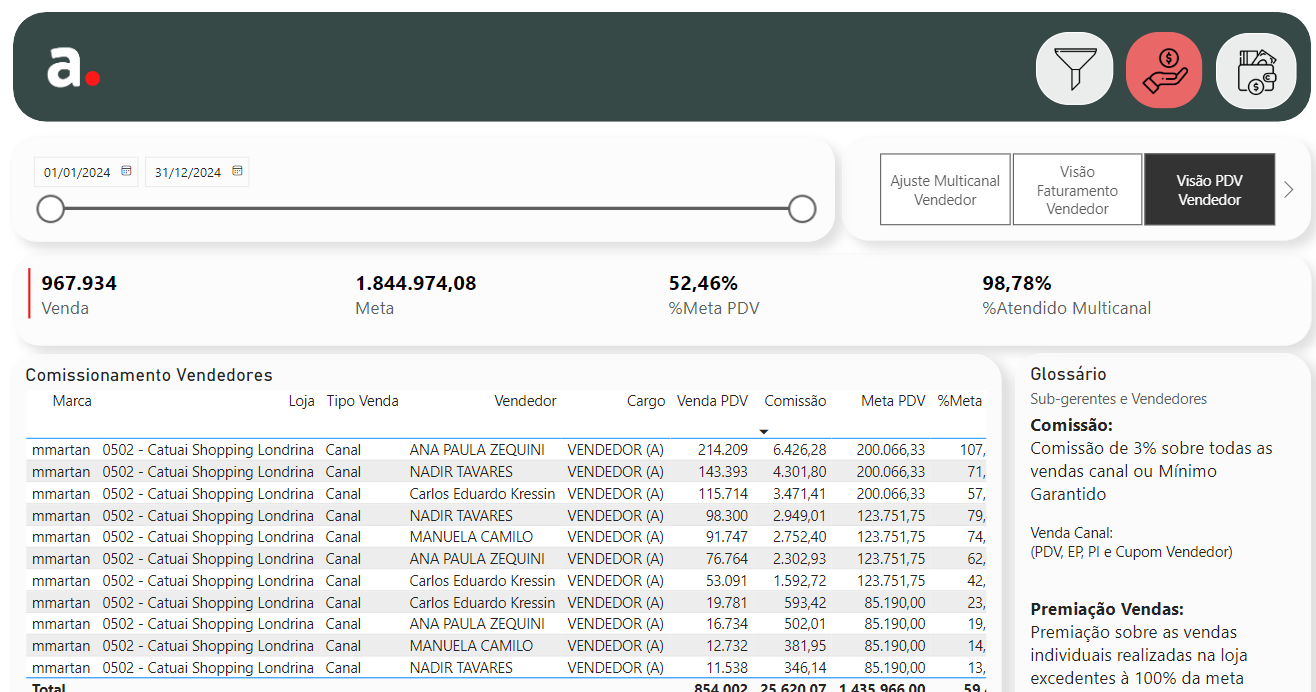The width and height of the screenshot is (1316, 692).
Task: Toggle sort arrow under Comissão column
Action: pos(764,431)
